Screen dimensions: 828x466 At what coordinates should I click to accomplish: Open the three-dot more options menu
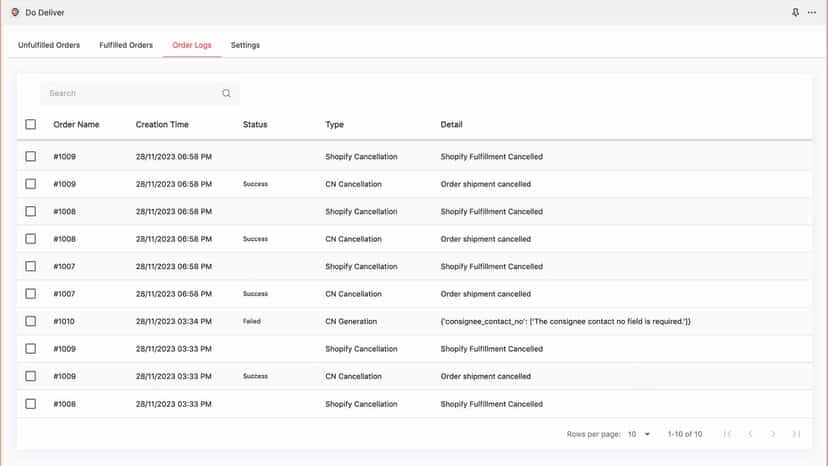[x=812, y=12]
